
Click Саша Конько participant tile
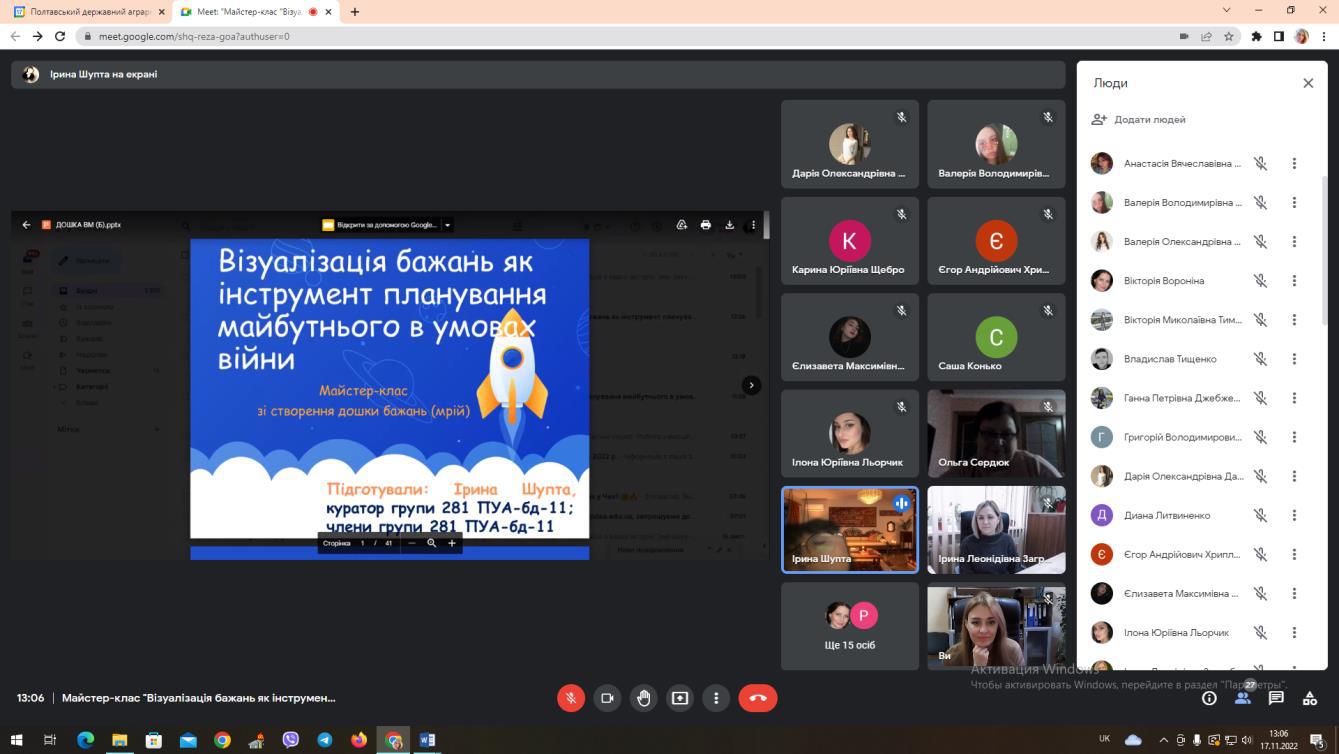996,337
